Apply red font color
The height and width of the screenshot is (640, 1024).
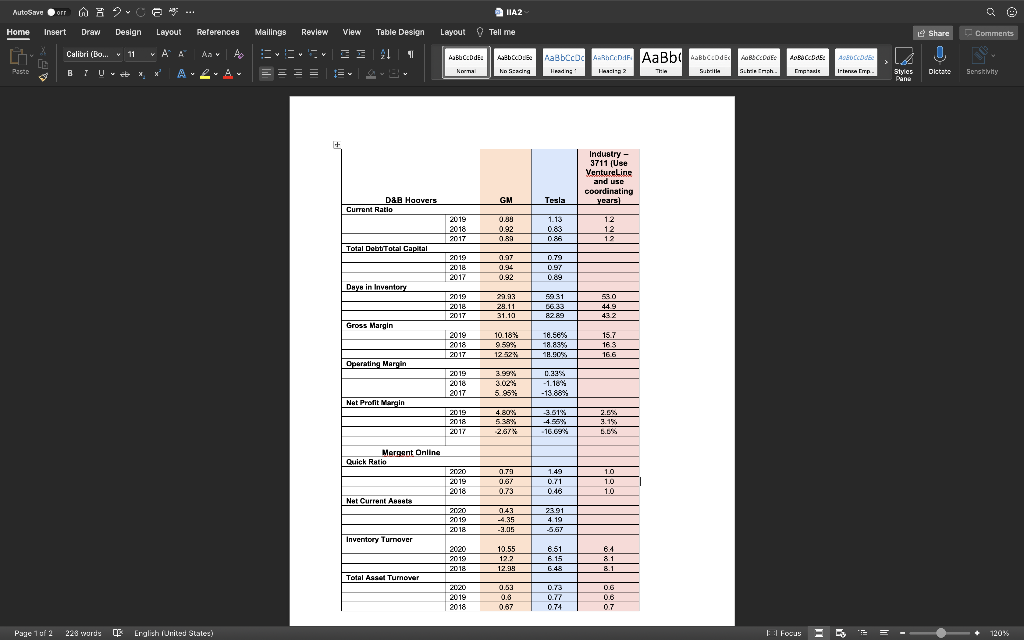228,74
